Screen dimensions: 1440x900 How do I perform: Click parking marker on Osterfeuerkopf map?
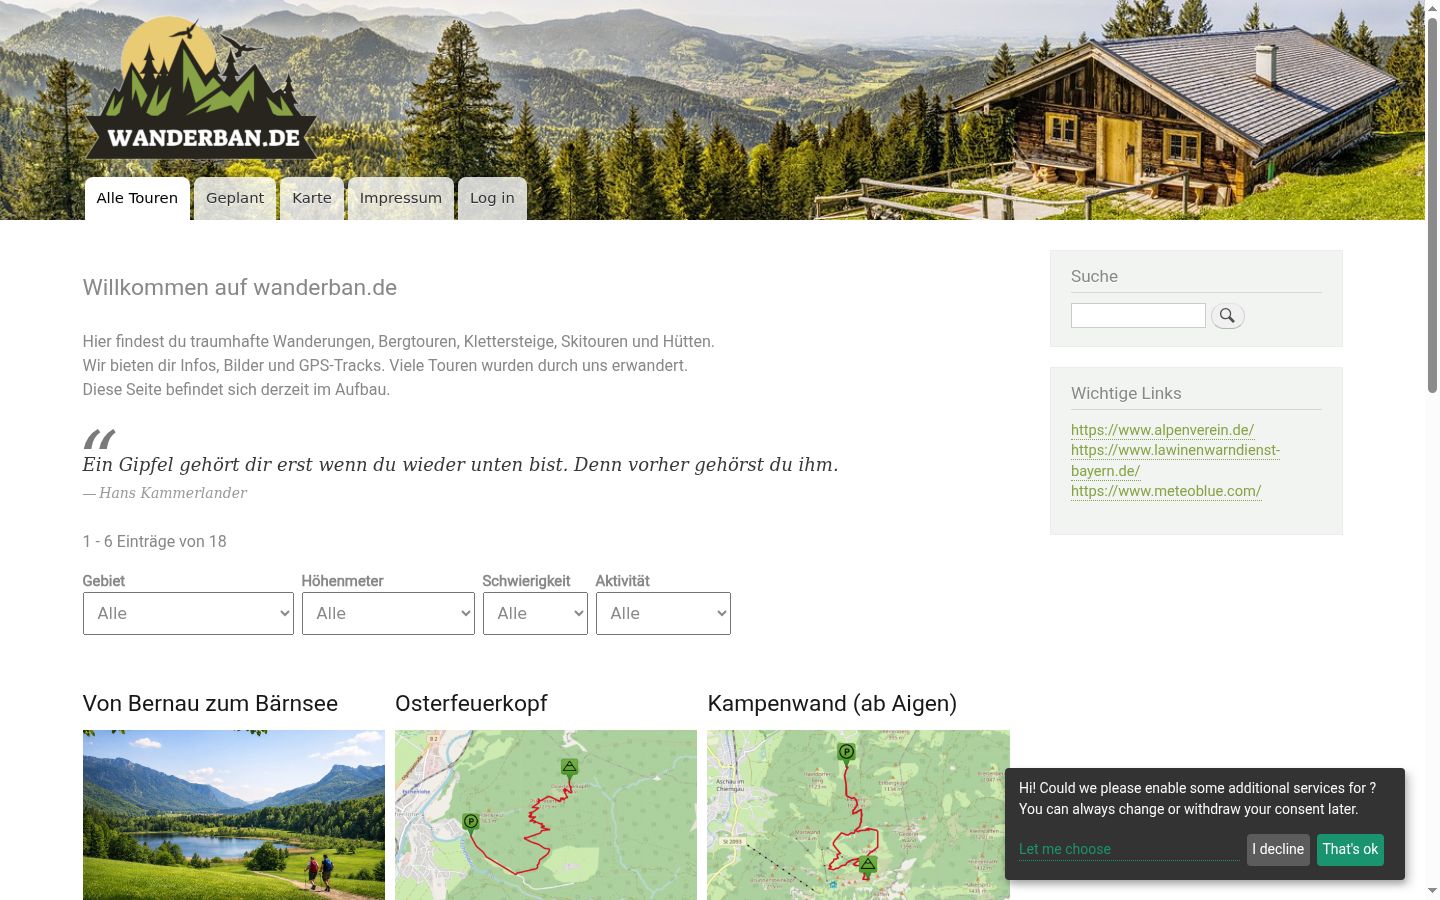471,823
